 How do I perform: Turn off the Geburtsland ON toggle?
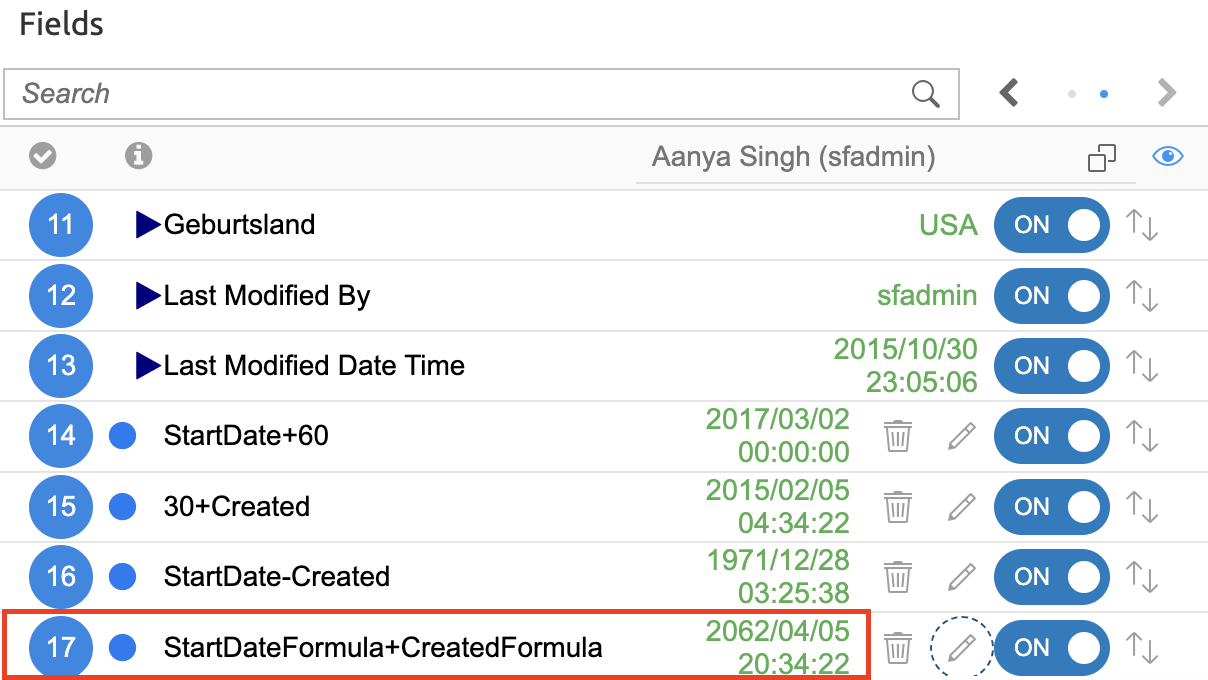click(1051, 225)
